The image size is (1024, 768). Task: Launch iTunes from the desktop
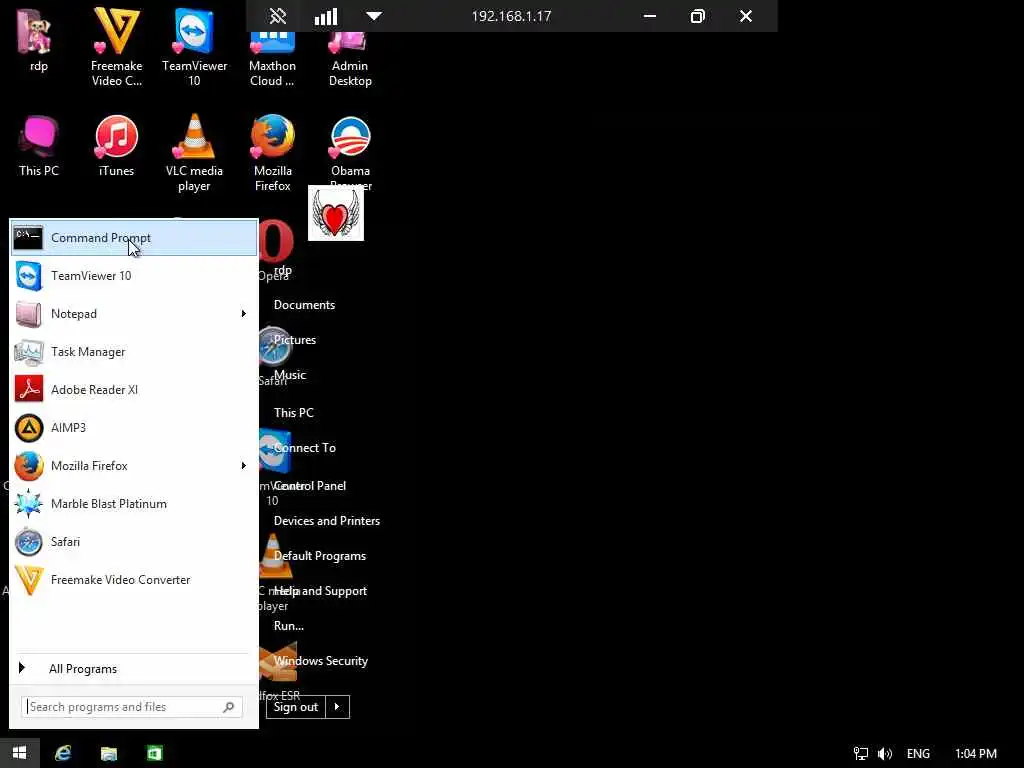(x=116, y=146)
